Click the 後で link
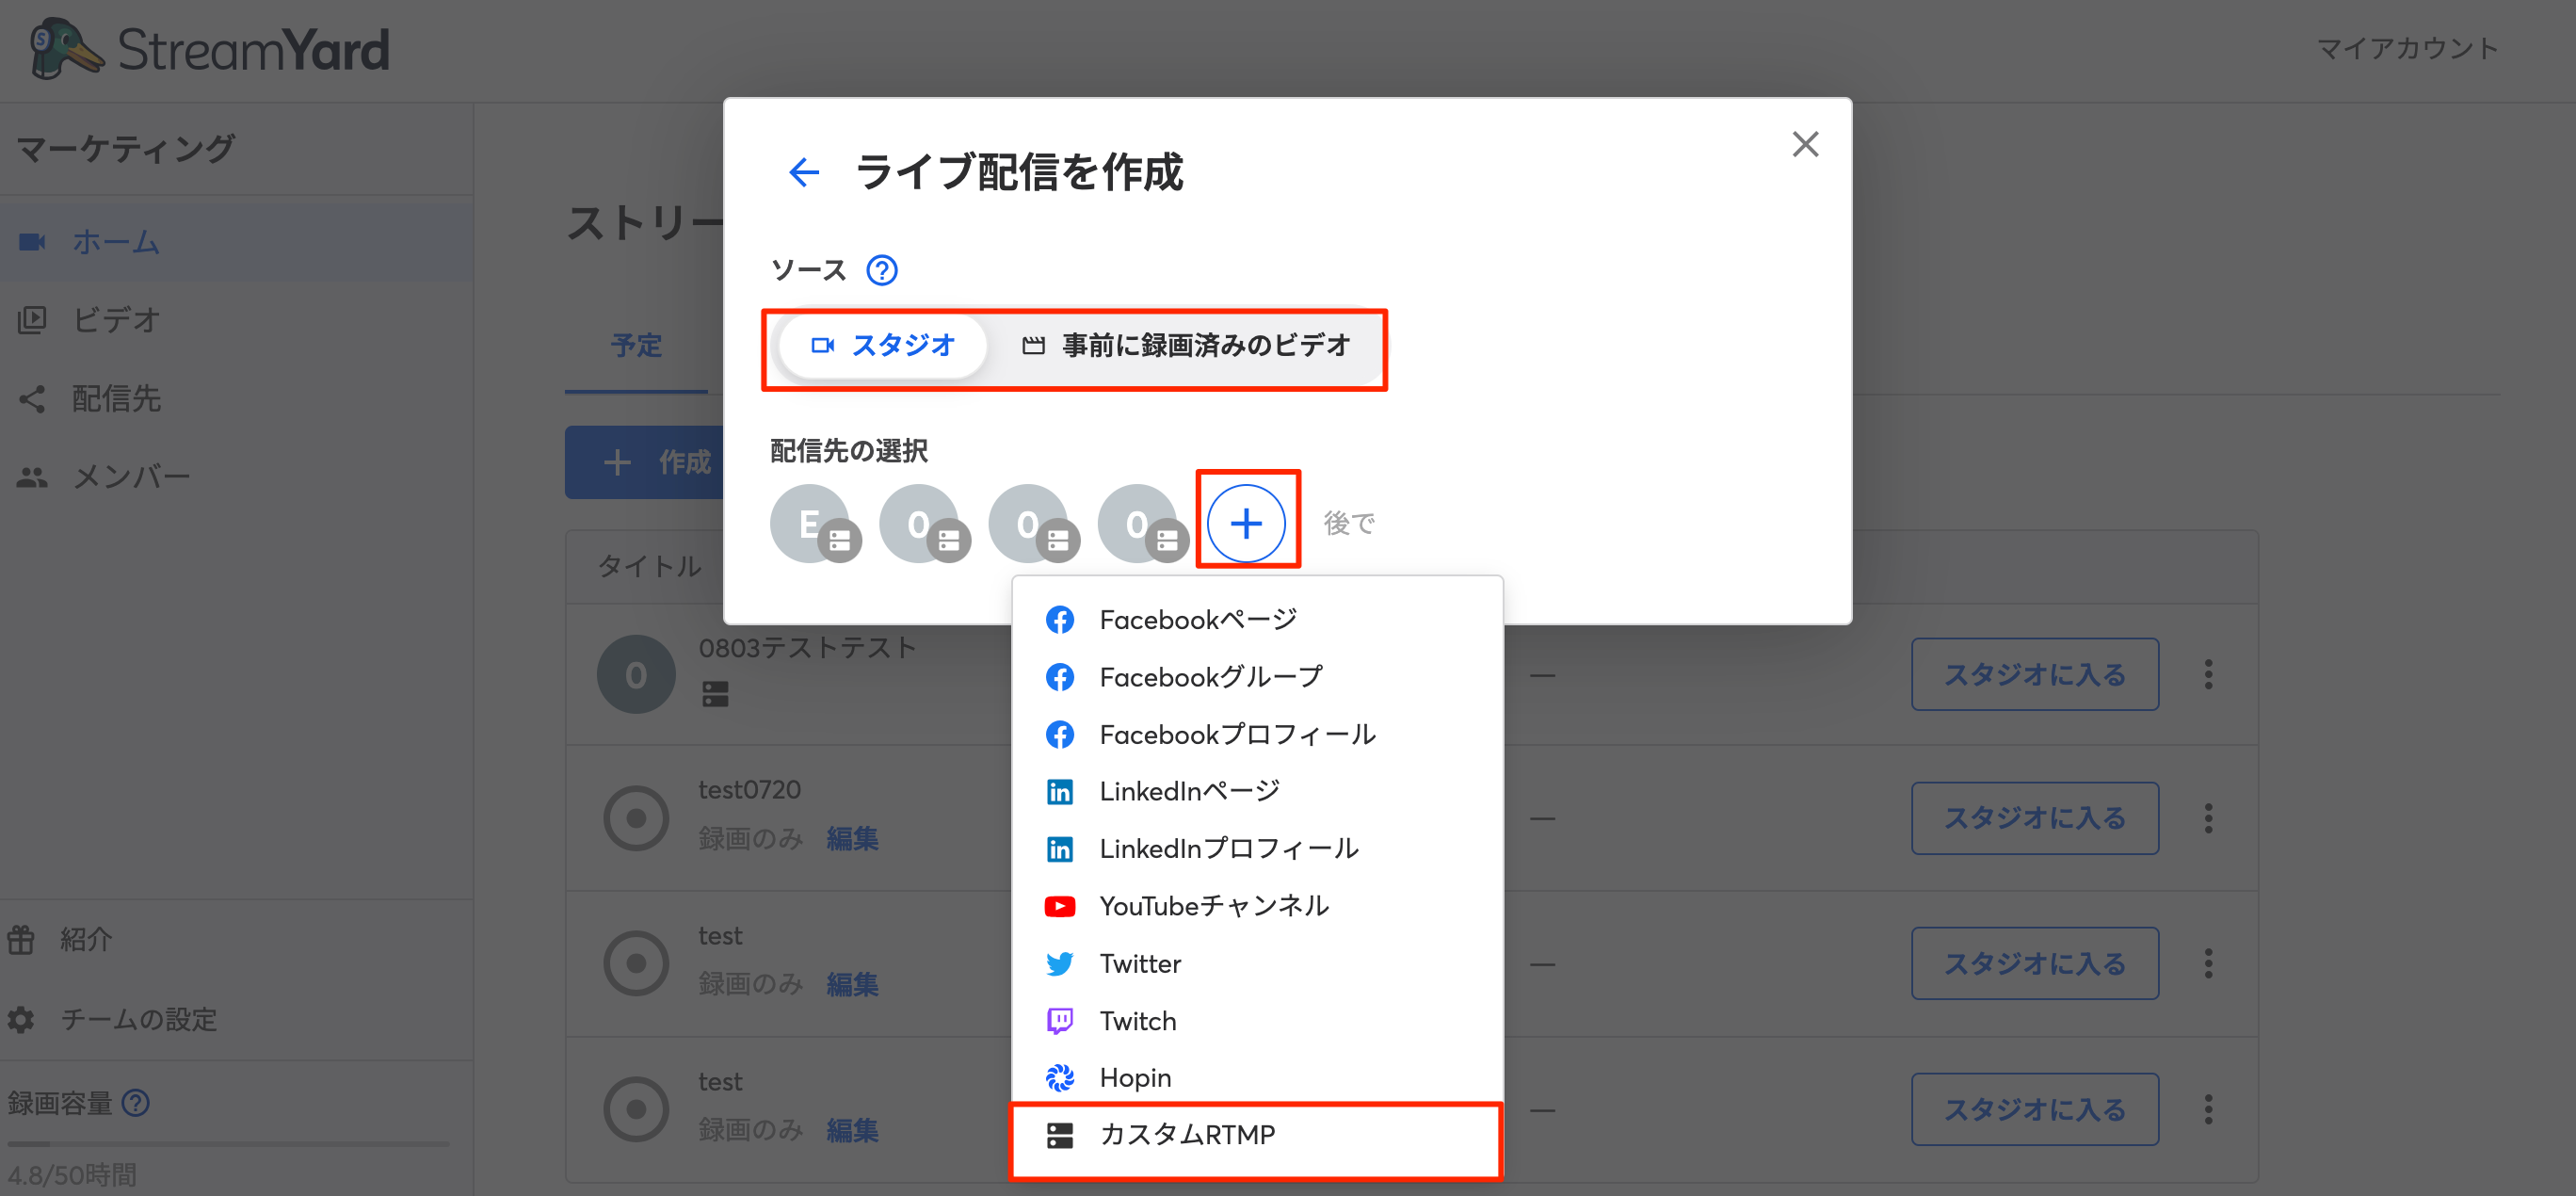 1349,523
